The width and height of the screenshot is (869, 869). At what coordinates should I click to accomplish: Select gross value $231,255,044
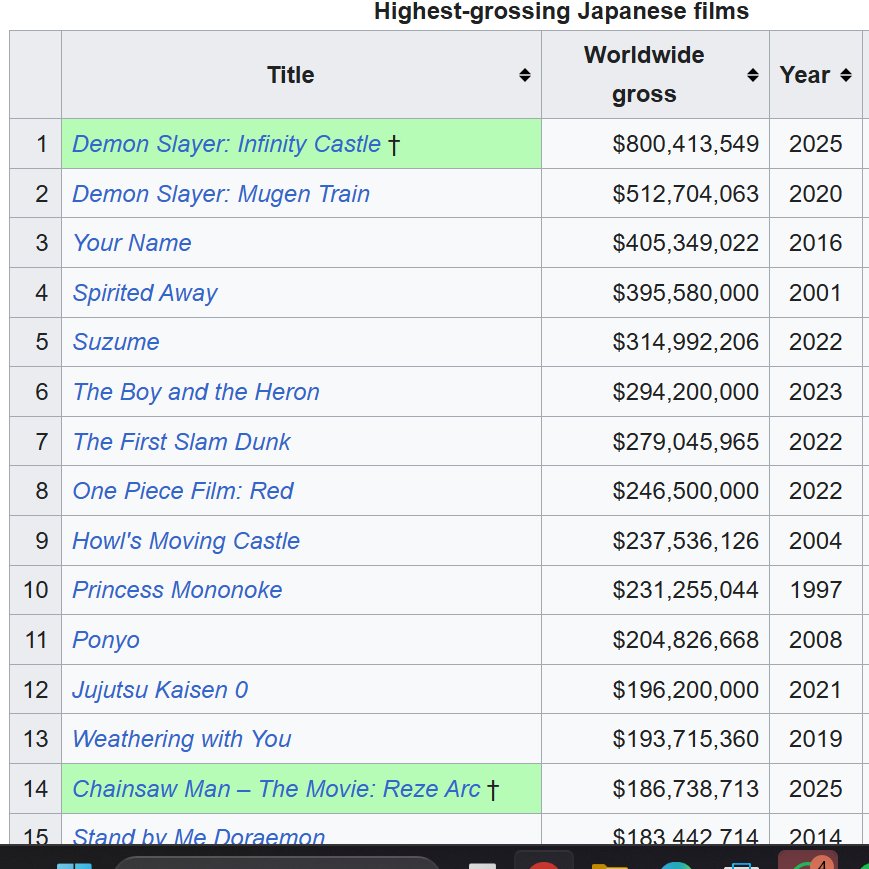[x=686, y=590]
